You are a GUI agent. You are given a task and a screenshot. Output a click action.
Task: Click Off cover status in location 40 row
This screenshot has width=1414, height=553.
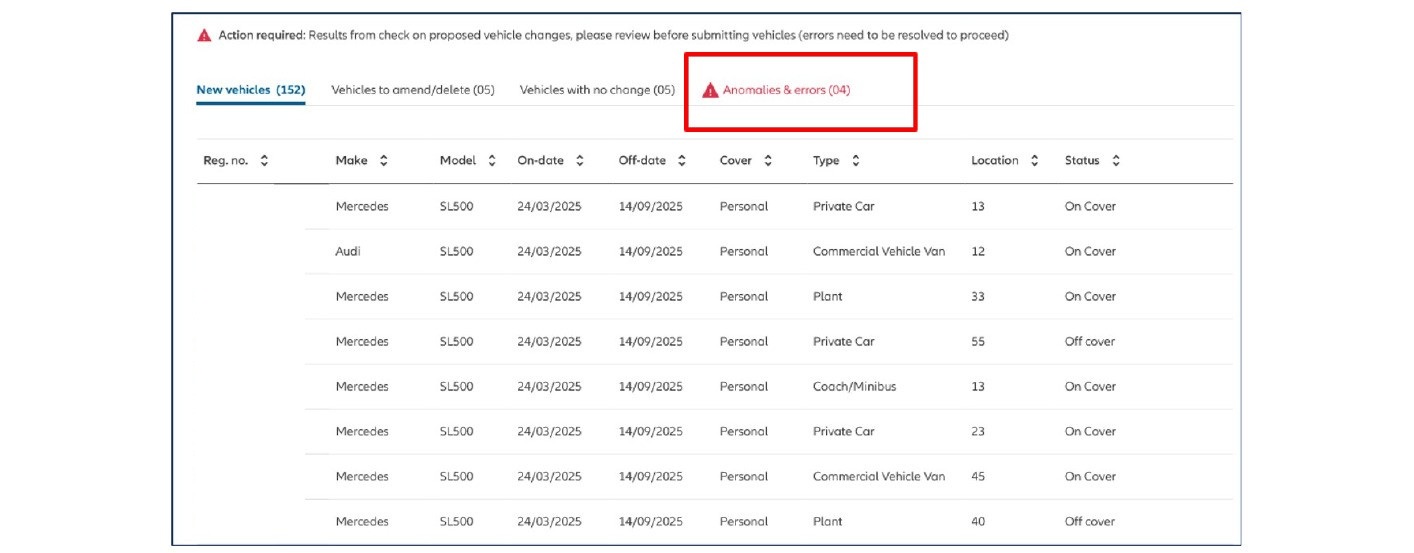1090,522
